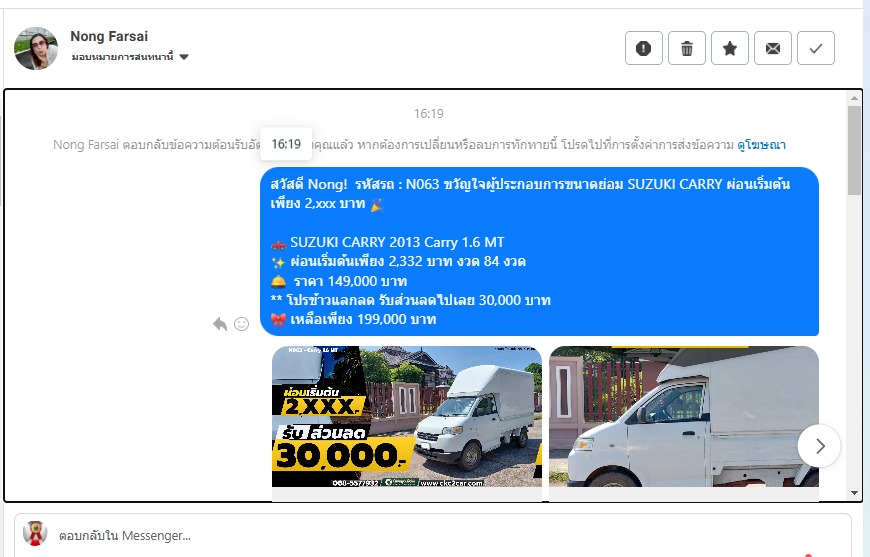Open second white truck side photo
Image resolution: width=870 pixels, height=557 pixels.
tap(684, 417)
